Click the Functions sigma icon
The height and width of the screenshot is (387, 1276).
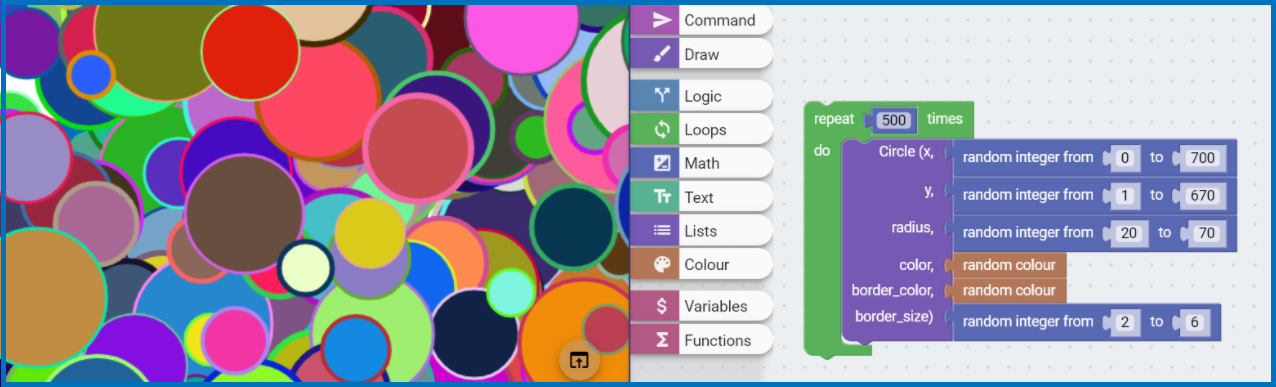(662, 340)
